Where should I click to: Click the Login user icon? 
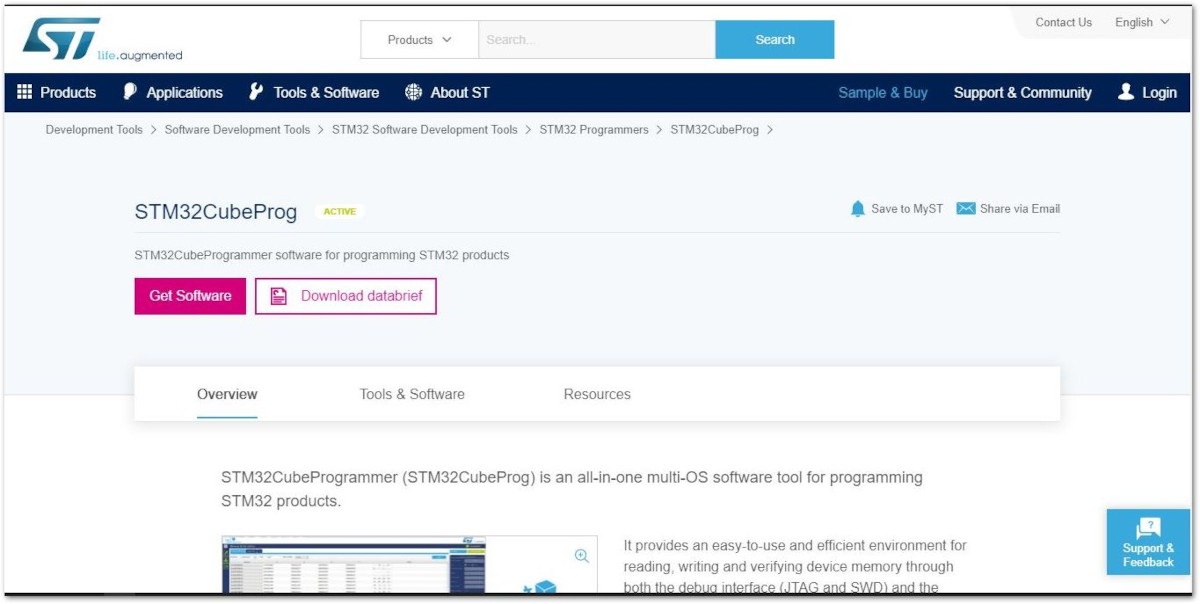tap(1126, 92)
